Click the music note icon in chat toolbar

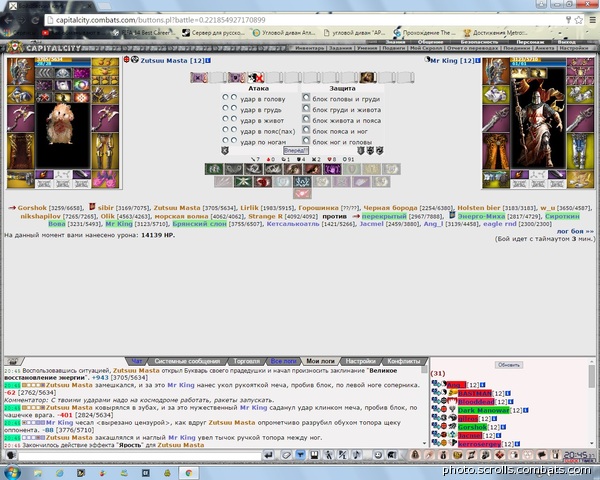point(356,455)
